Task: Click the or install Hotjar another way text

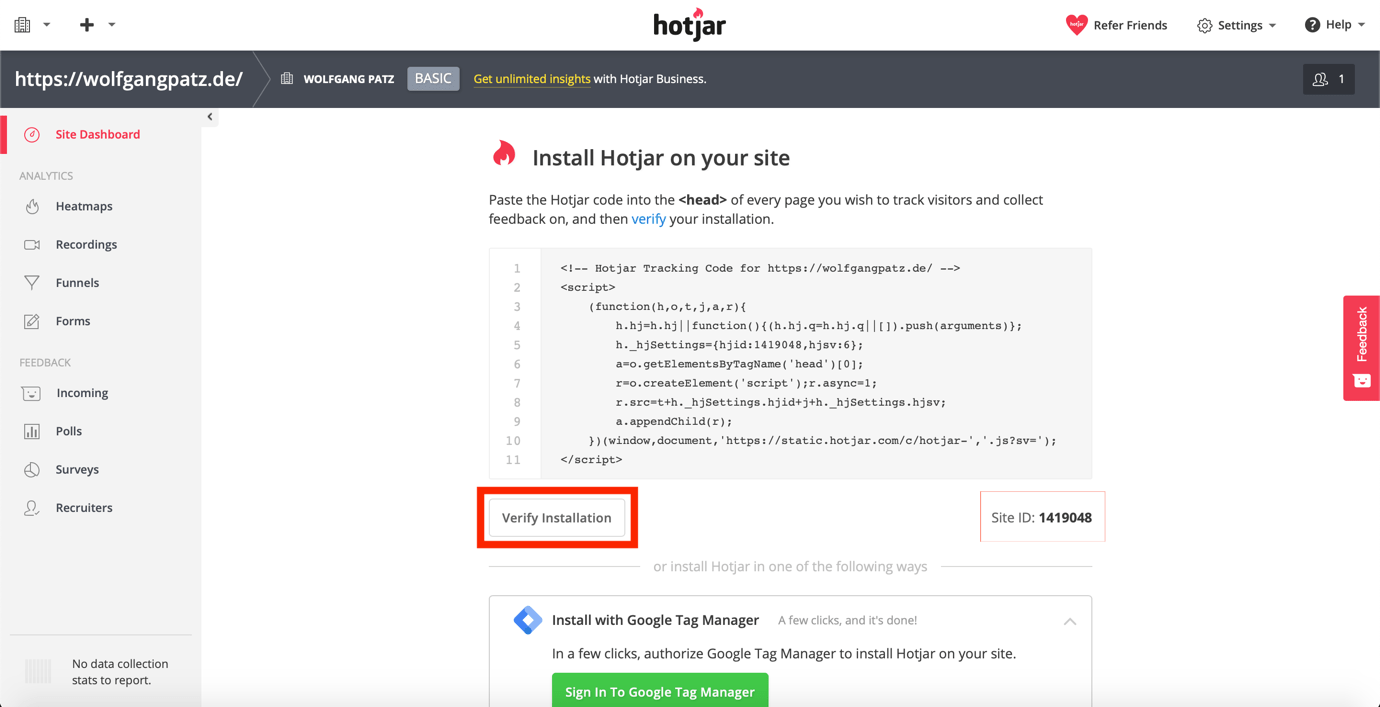Action: 790,567
